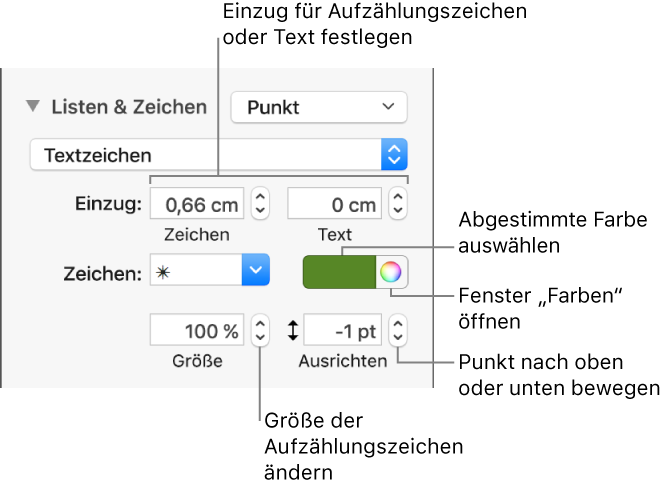Image resolution: width=668 pixels, height=490 pixels.
Task: Open the Farben window via color wheel
Action: tap(391, 270)
